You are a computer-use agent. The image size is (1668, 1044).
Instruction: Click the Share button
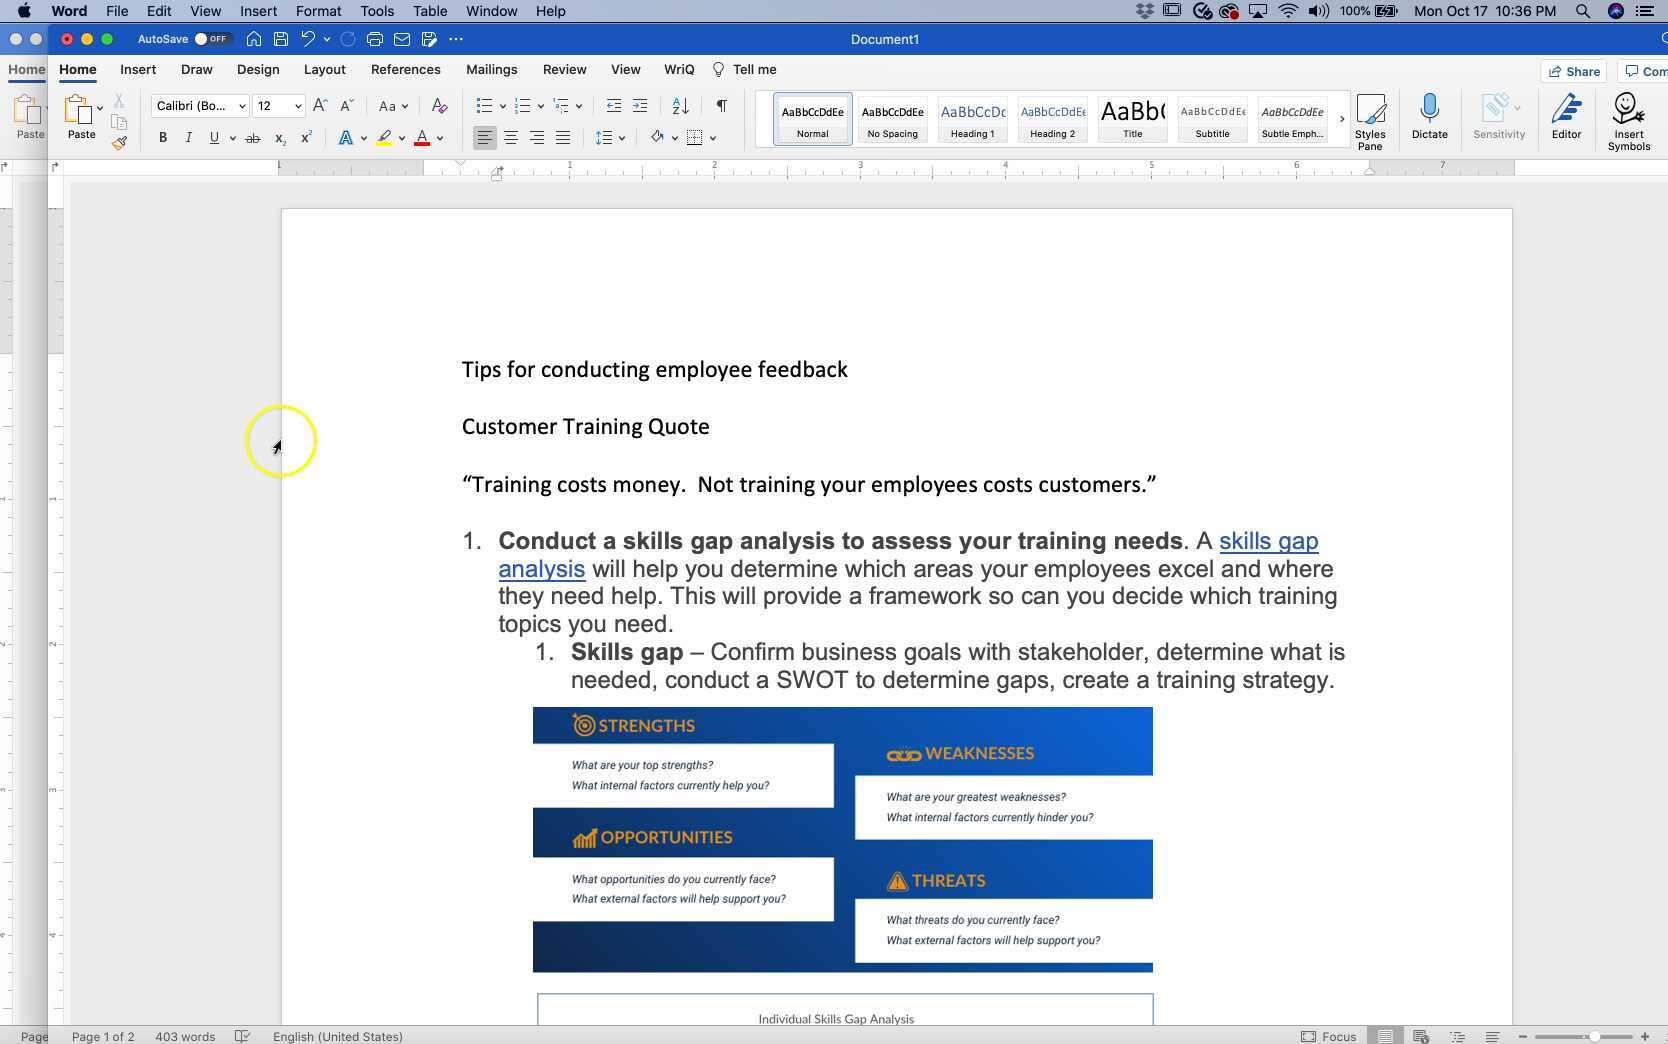tap(1575, 71)
